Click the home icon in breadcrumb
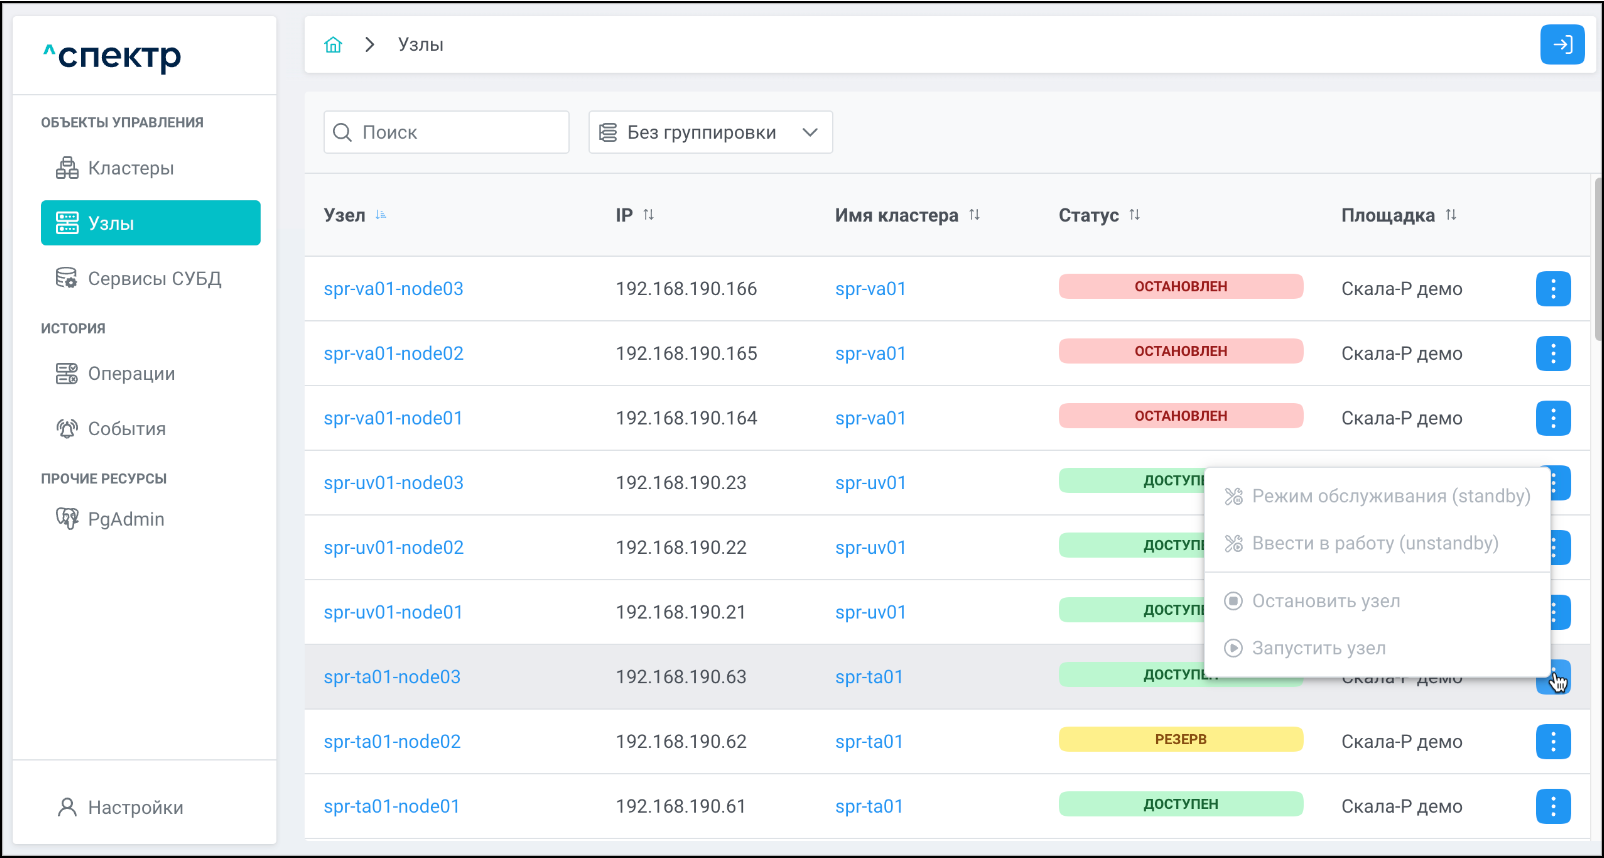 [x=333, y=45]
